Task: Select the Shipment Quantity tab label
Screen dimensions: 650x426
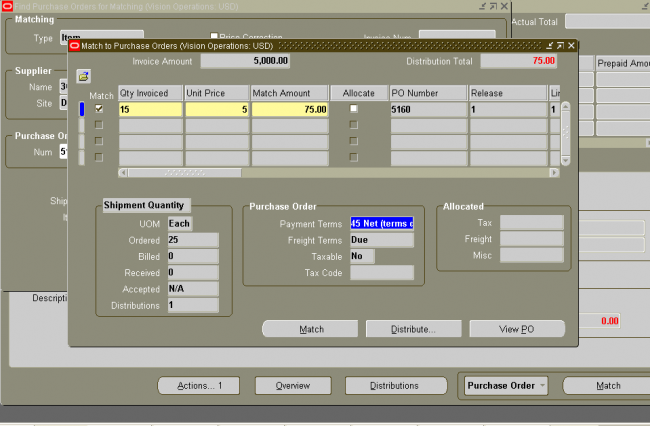Action: pyautogui.click(x=146, y=206)
